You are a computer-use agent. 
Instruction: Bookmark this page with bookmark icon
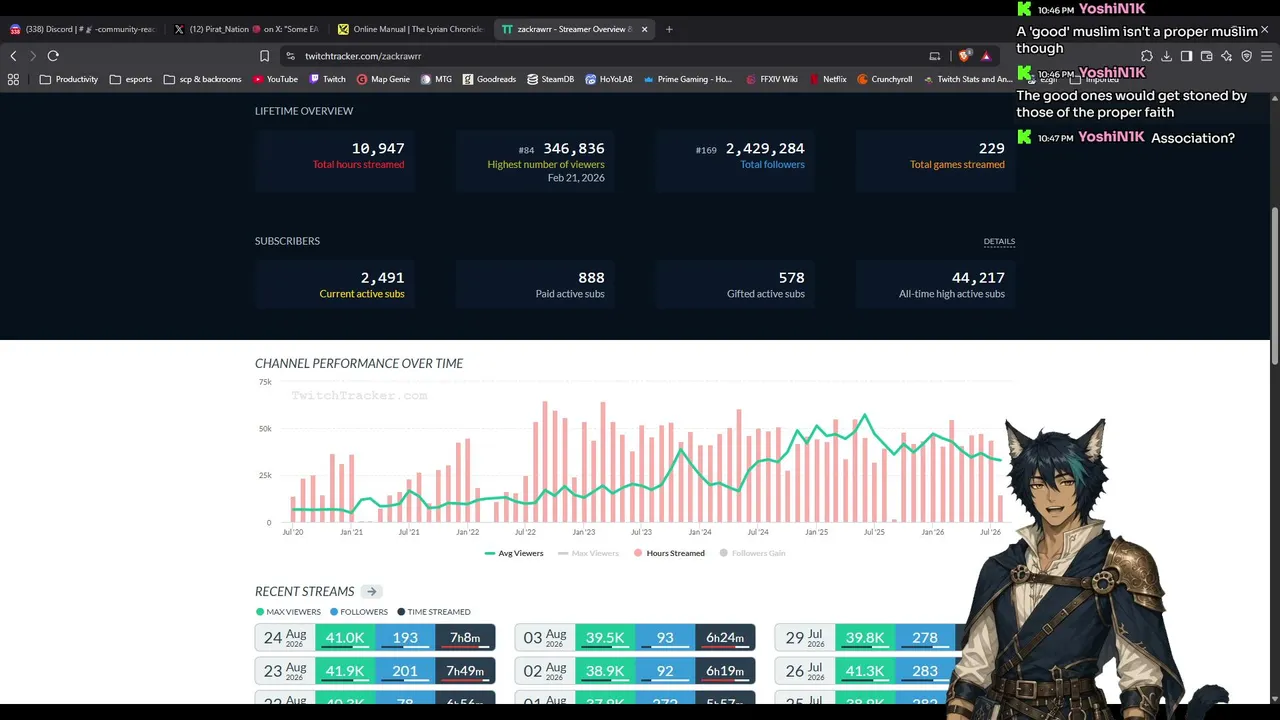[264, 56]
